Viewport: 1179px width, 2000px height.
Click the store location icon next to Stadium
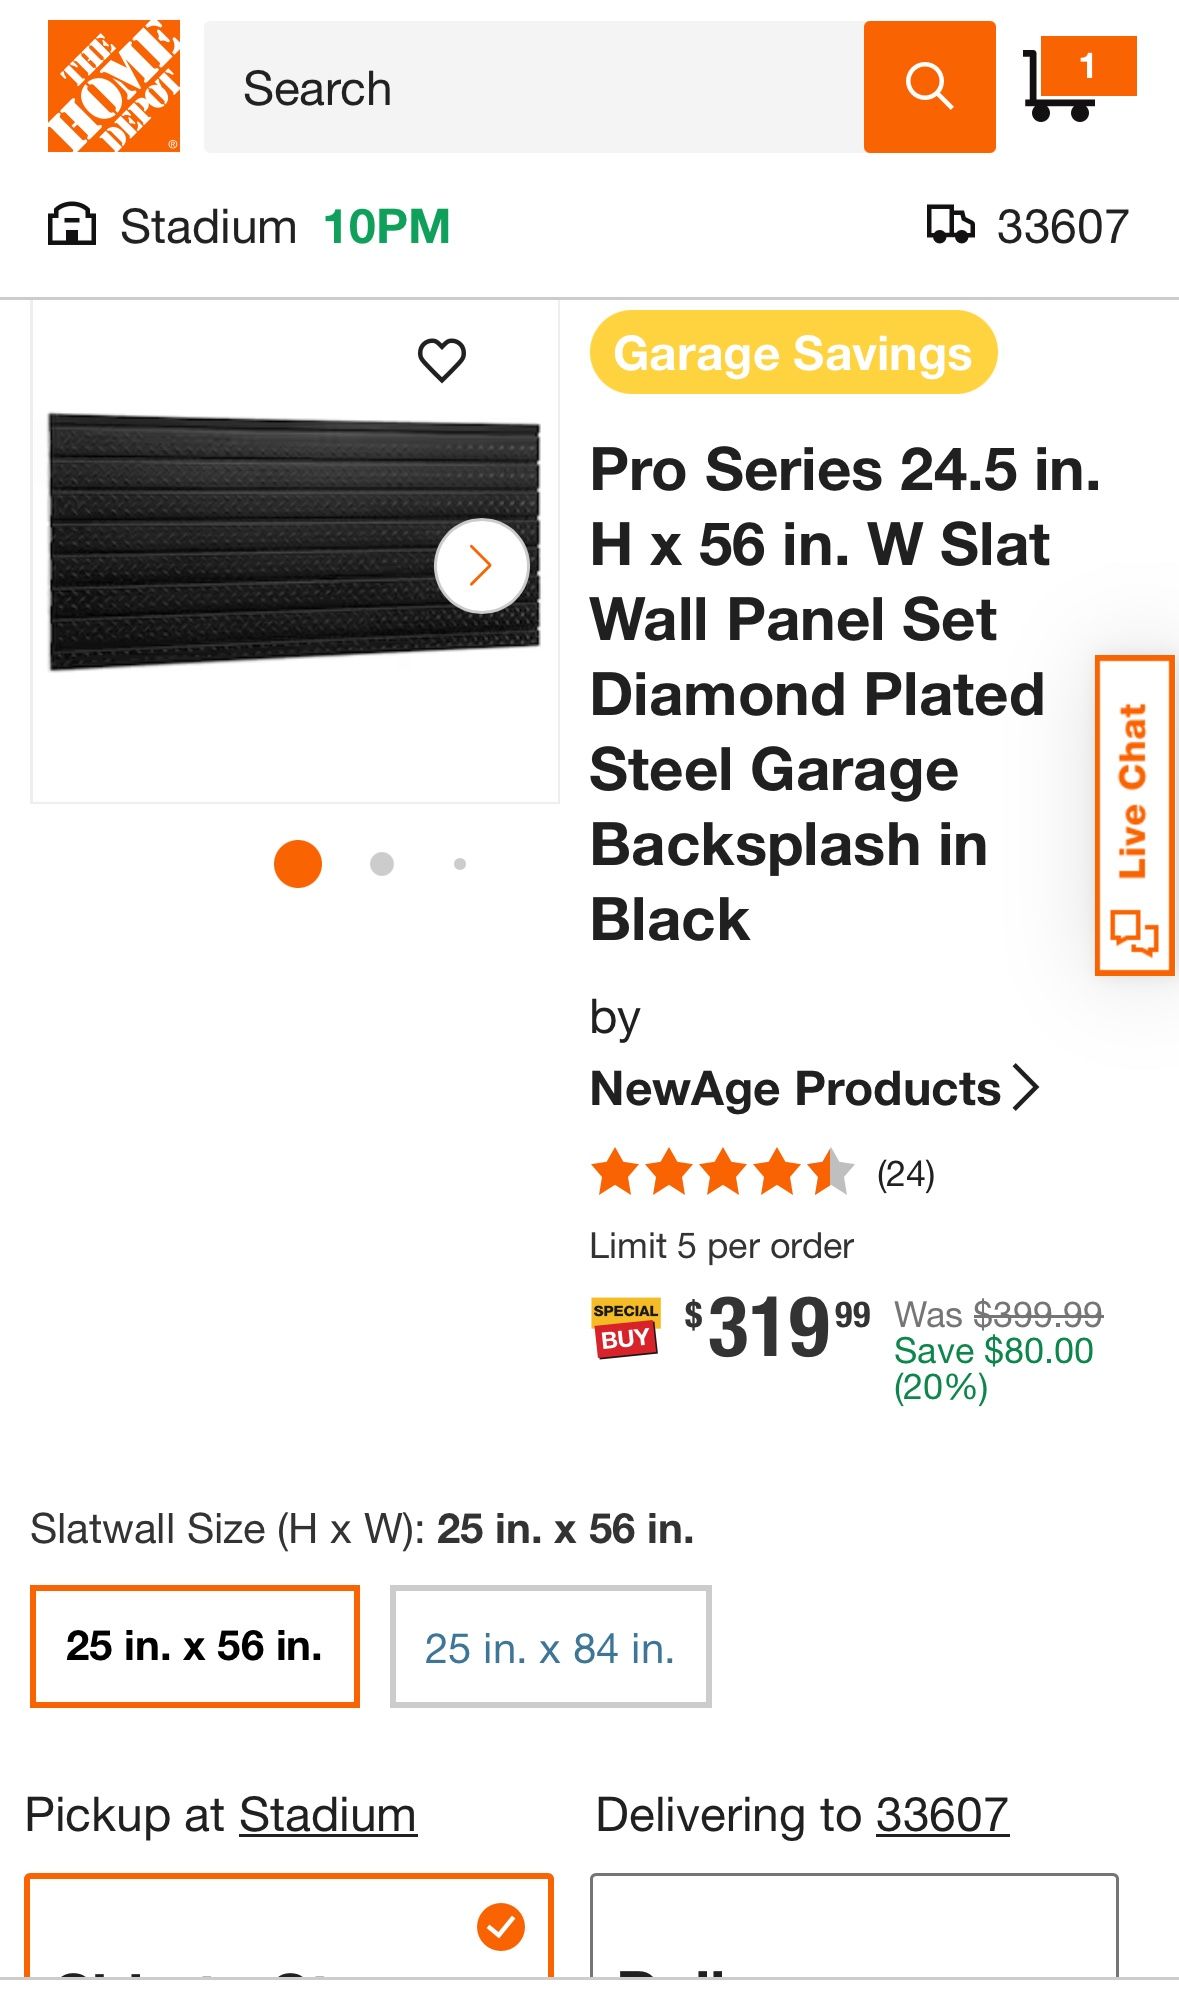click(73, 225)
